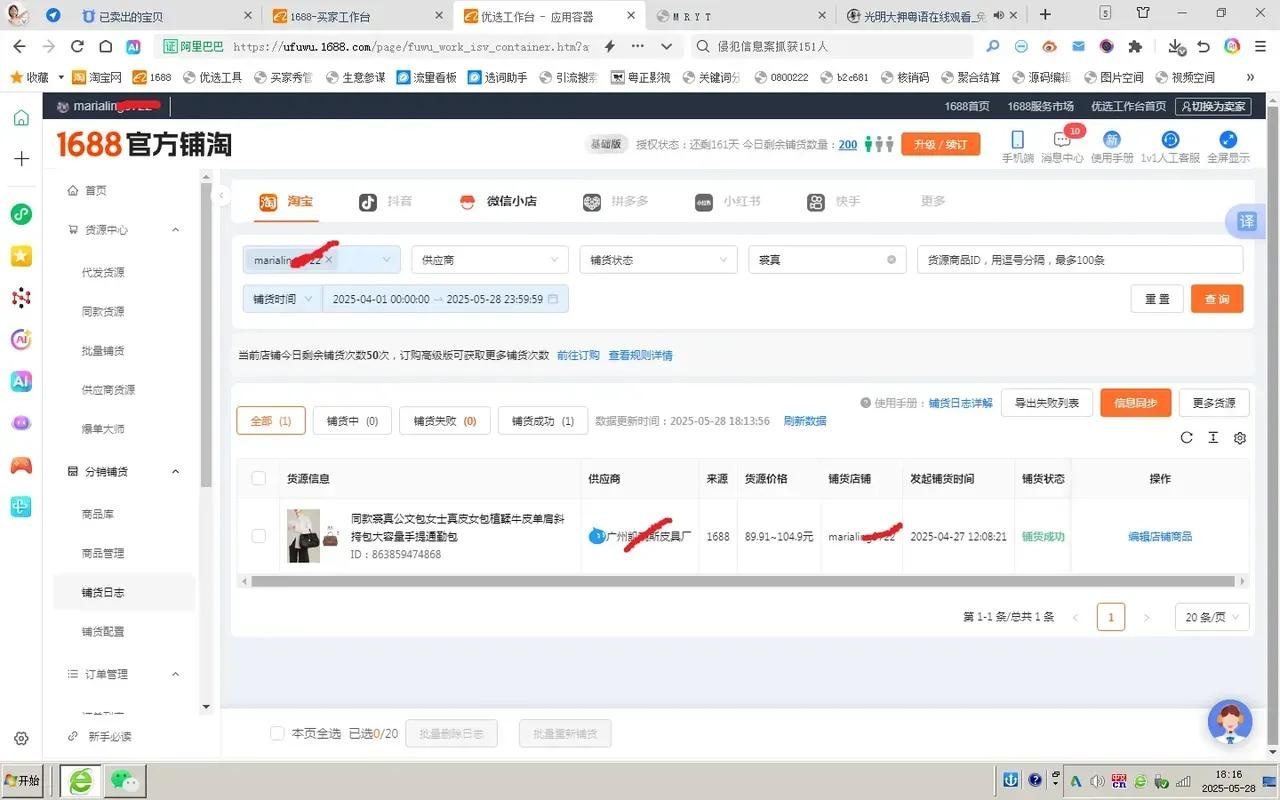Open the 供应商 dropdown filter
The height and width of the screenshot is (800, 1280).
490,260
